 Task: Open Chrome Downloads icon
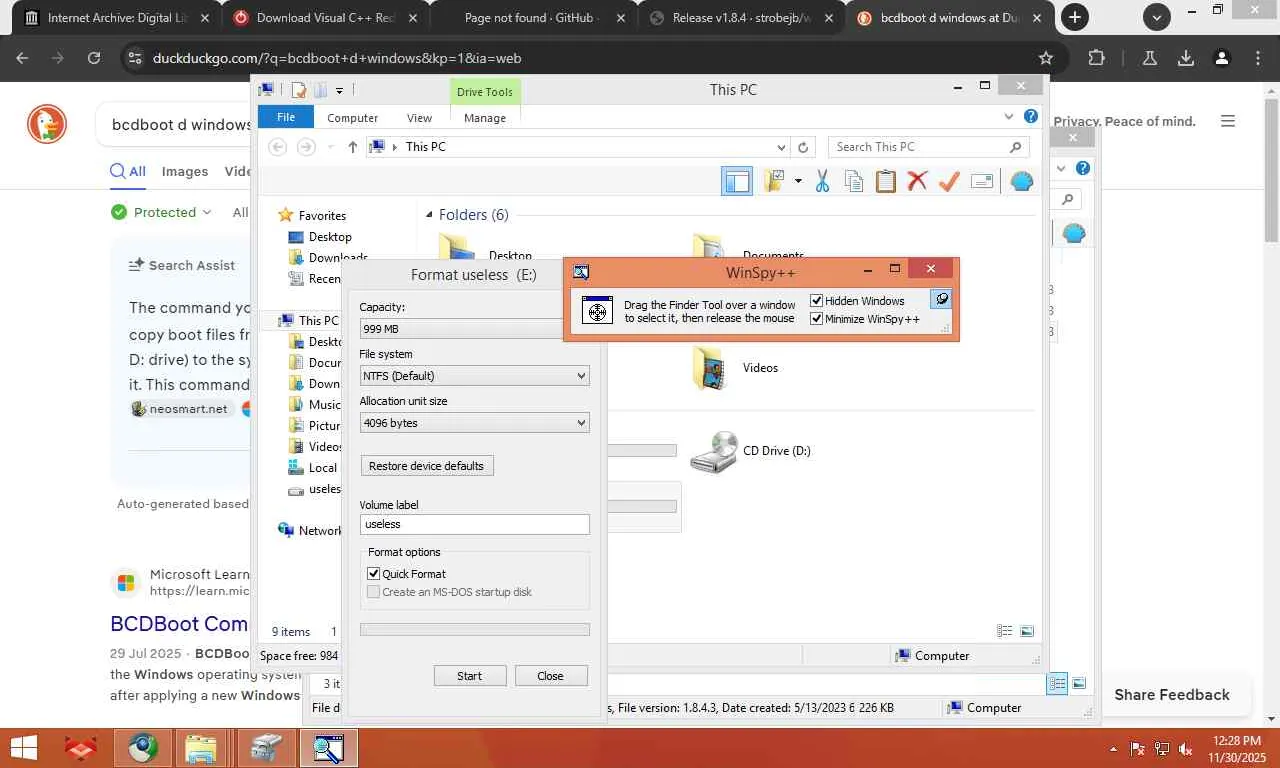tap(1186, 58)
